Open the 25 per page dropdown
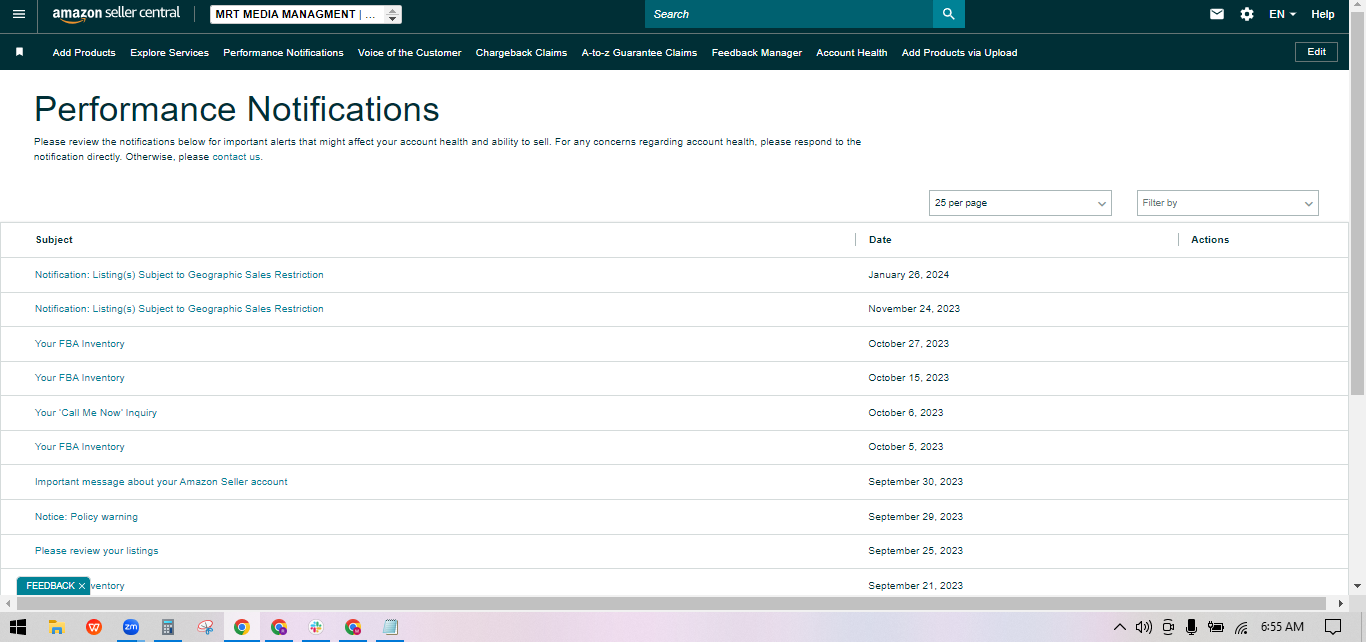The width and height of the screenshot is (1366, 642). coord(1020,203)
